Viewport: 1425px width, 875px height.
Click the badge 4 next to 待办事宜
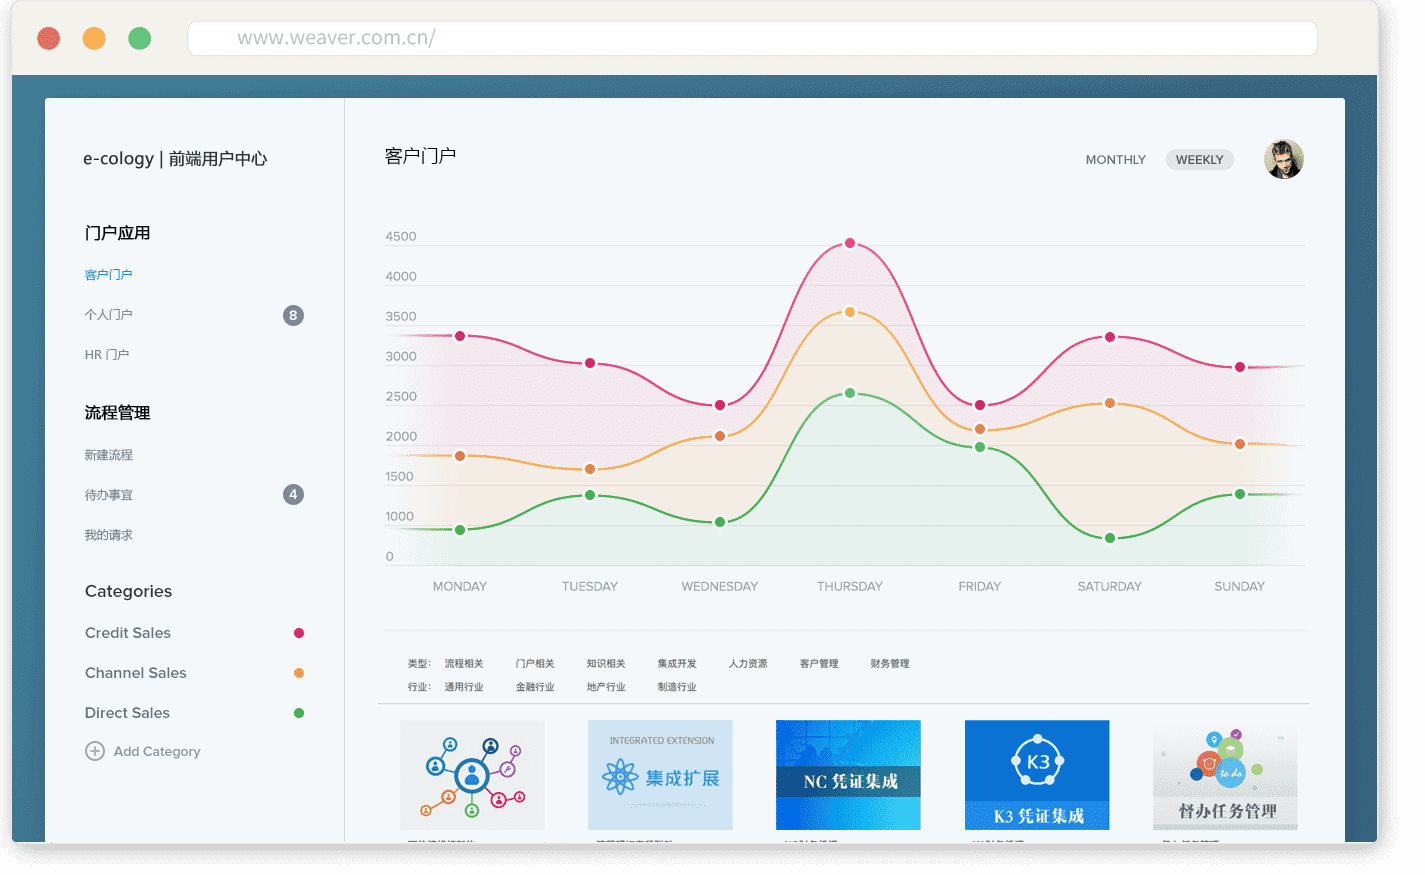[x=293, y=494]
